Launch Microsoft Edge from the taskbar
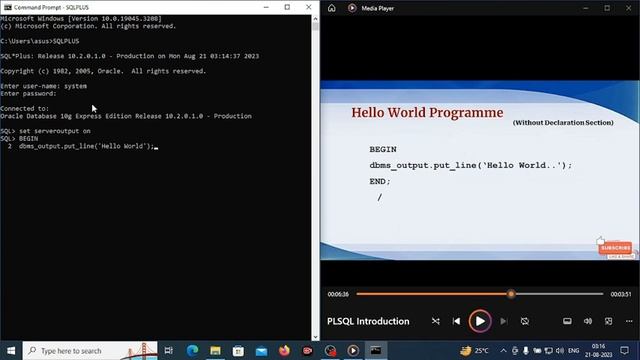Image resolution: width=640 pixels, height=360 pixels. [x=192, y=351]
